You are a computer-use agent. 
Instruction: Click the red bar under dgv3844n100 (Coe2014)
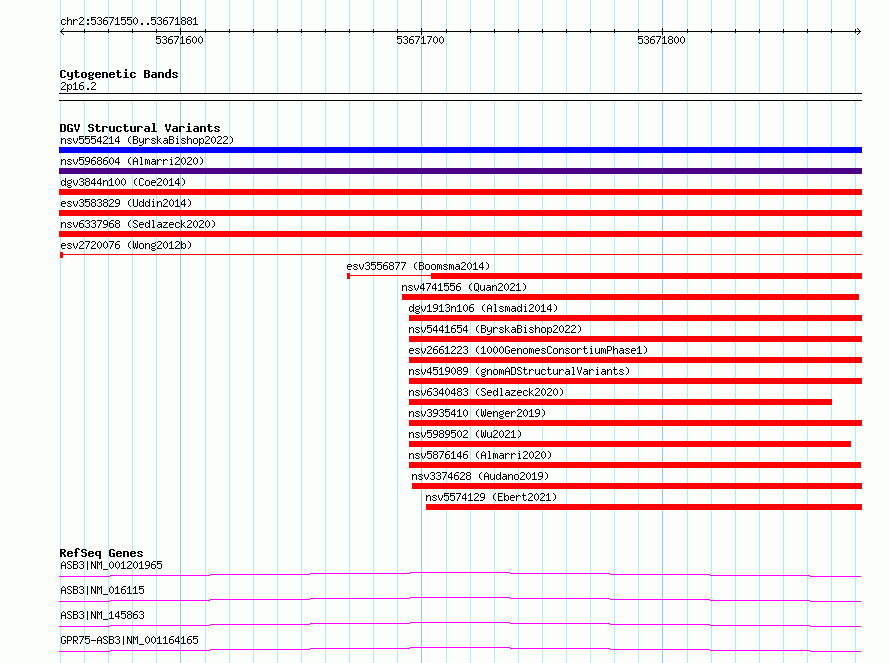(460, 192)
